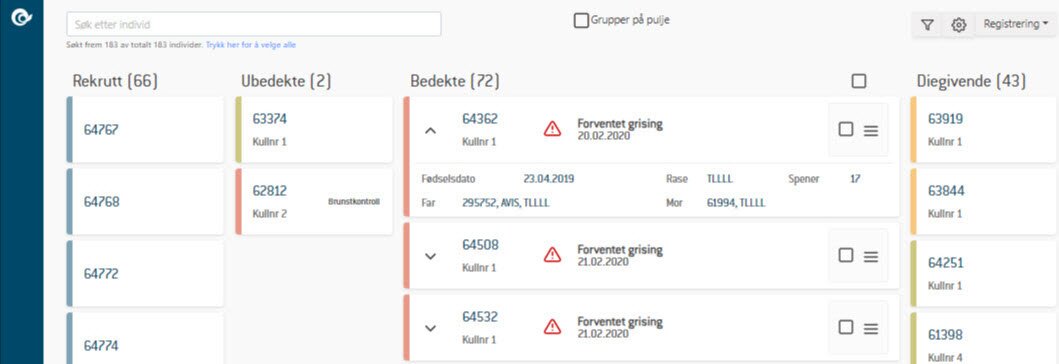Viewport: 1059px width, 364px height.
Task: Open settings gear icon in toolbar
Action: (x=958, y=25)
